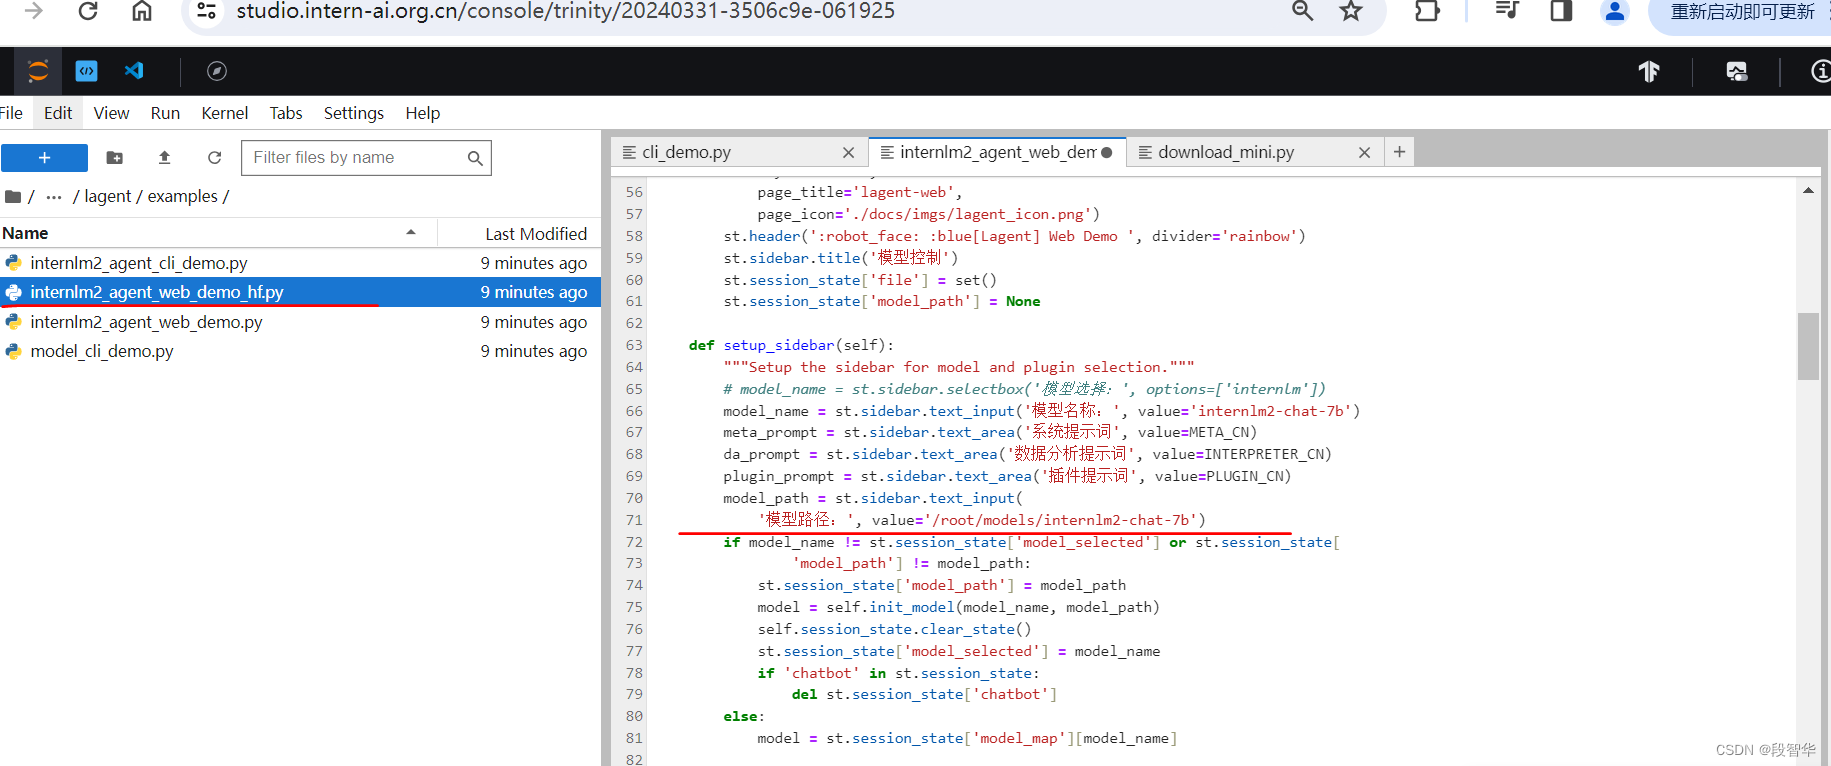Open the zoom magnifier icon in address bar
This screenshot has height=766, width=1831.
(x=1302, y=11)
